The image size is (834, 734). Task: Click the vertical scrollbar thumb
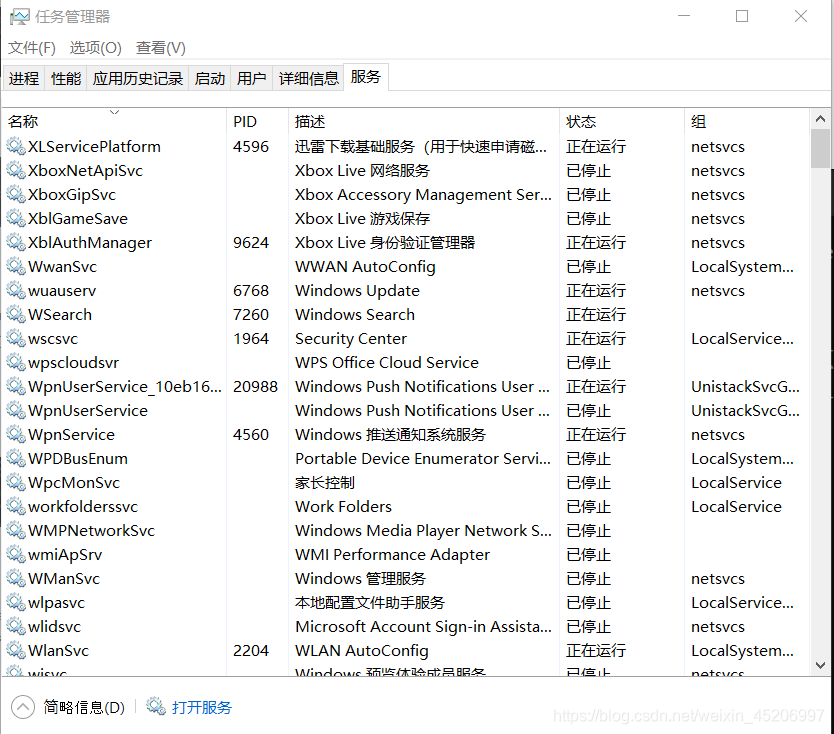tap(820, 149)
